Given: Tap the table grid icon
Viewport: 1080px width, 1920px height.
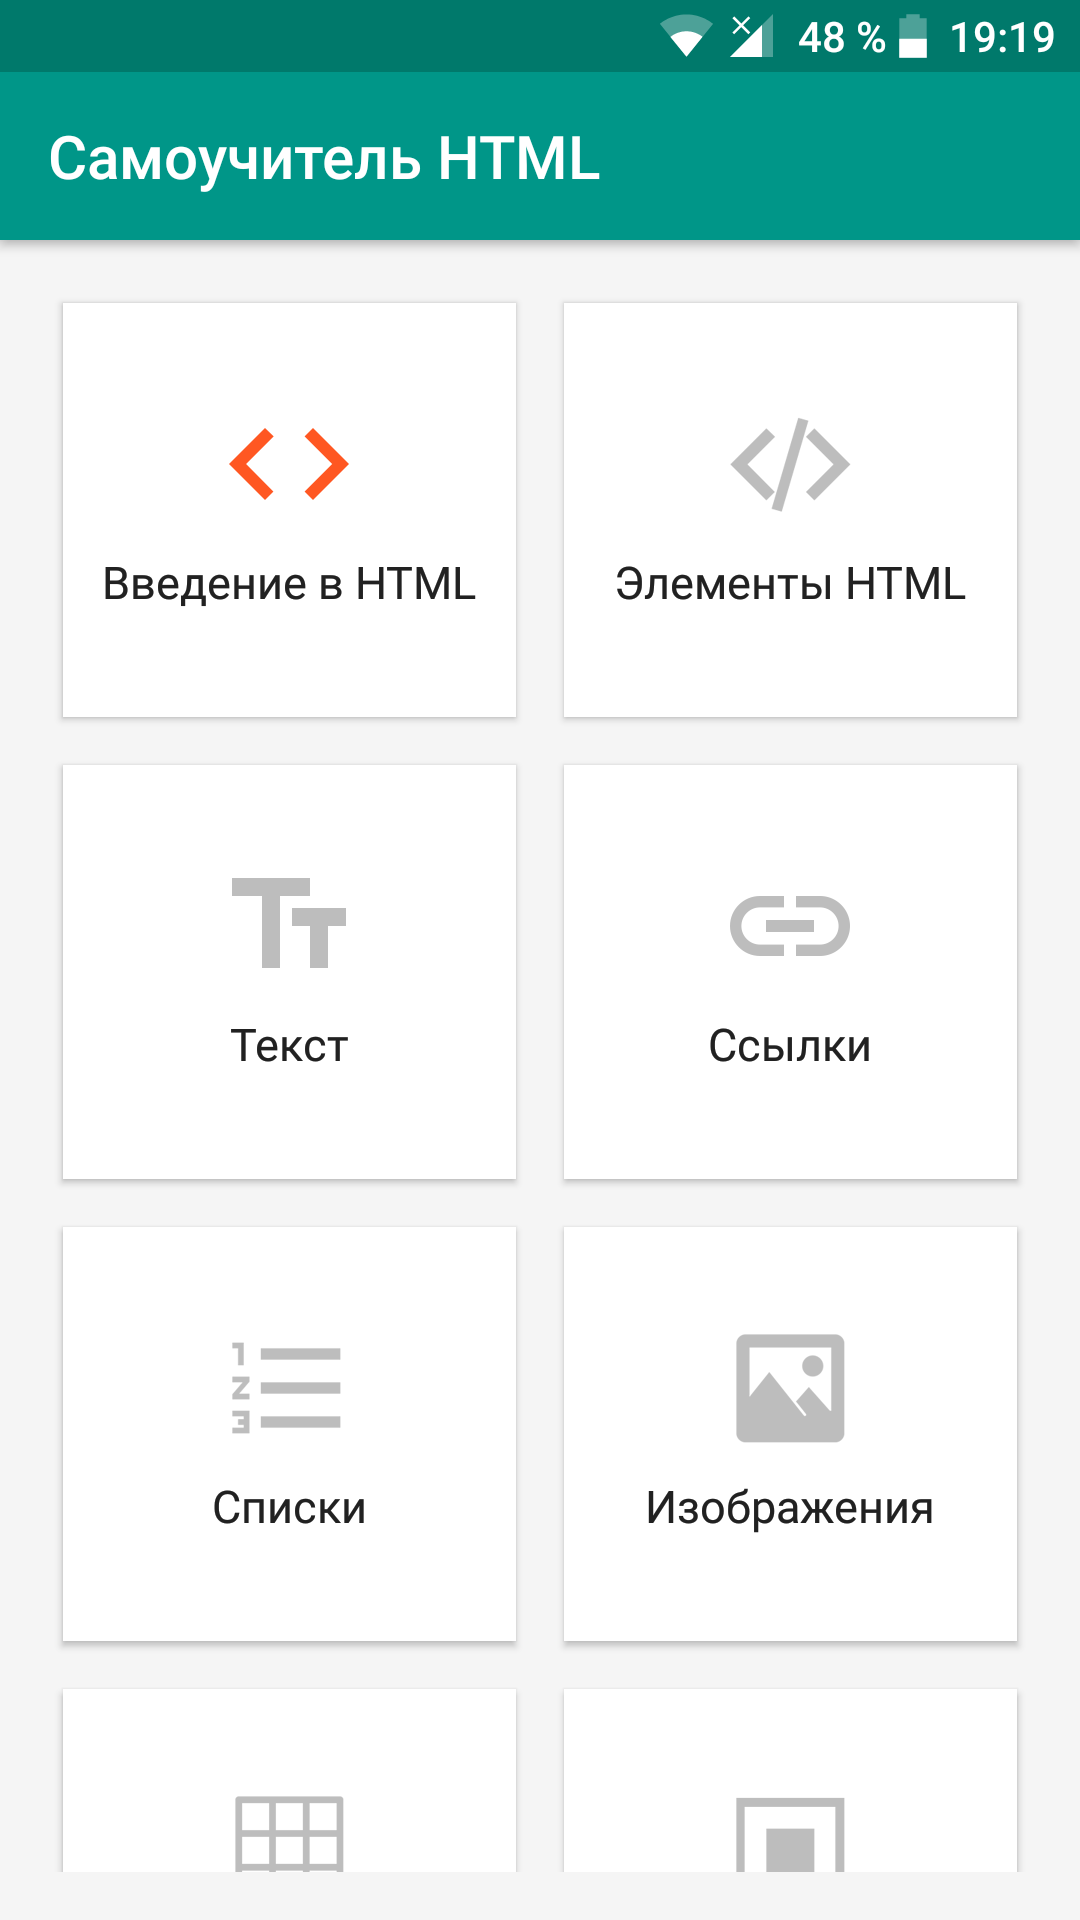Looking at the screenshot, I should (289, 1834).
